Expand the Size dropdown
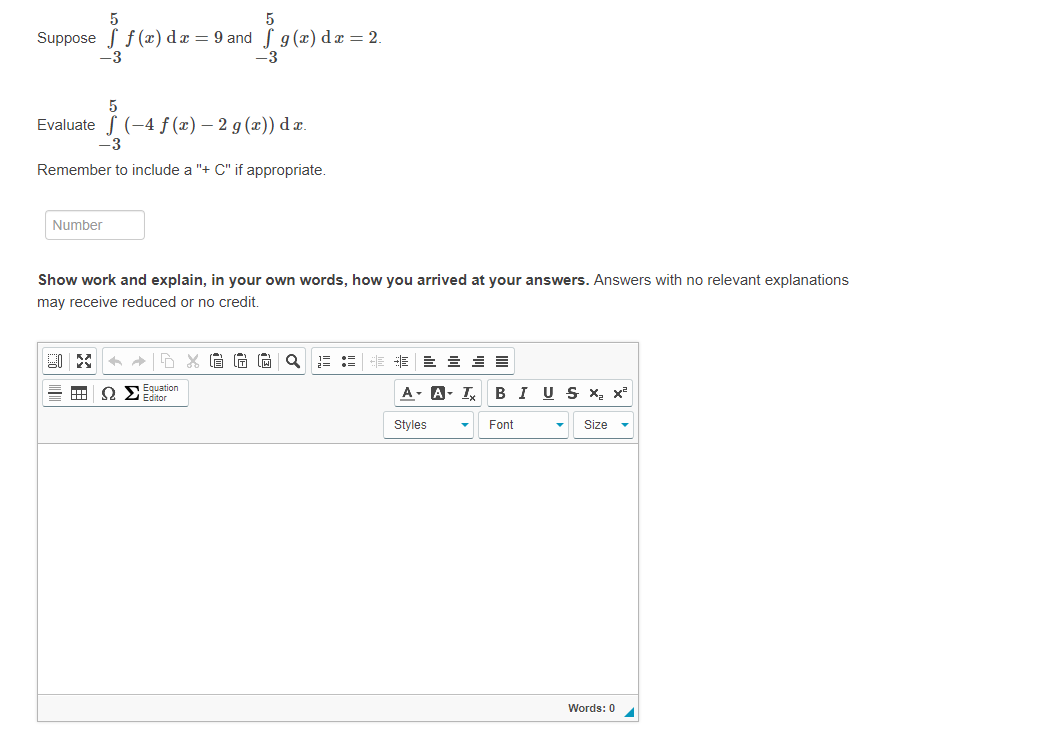The height and width of the screenshot is (746, 1047). [x=603, y=424]
